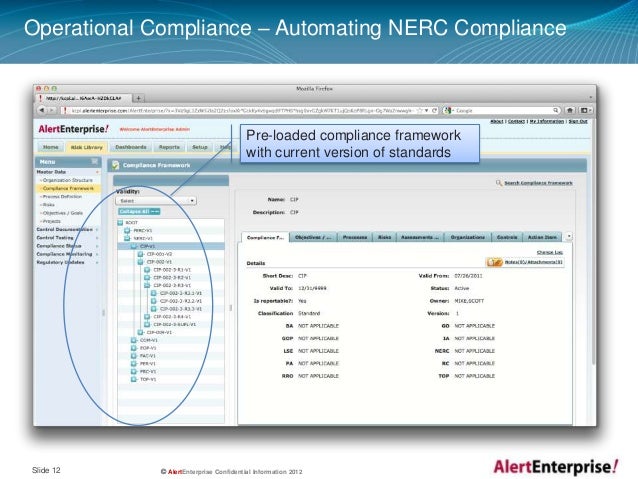
Task: Switch to the Objectives detail tab
Action: point(313,237)
